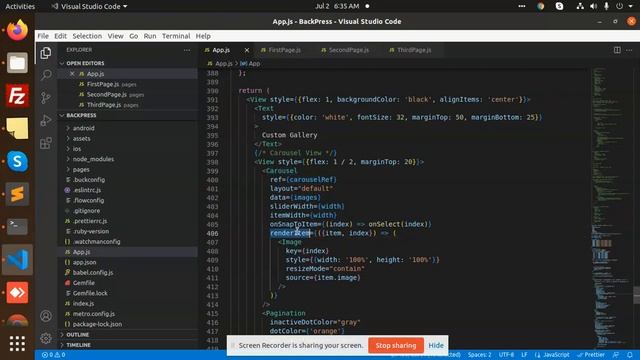The height and width of the screenshot is (360, 640).
Task: Launch Firefox from the Ubuntu dock
Action: coord(17,30)
